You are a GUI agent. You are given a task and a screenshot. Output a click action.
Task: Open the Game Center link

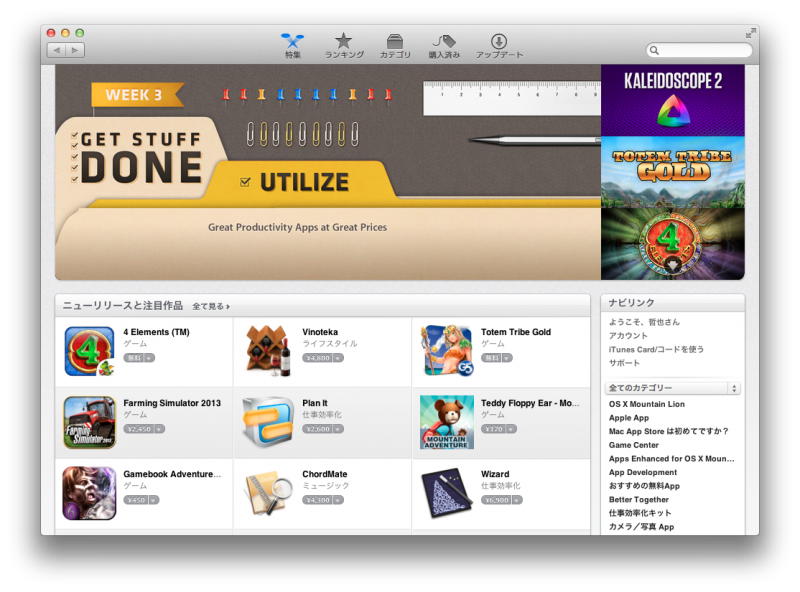pyautogui.click(x=633, y=445)
